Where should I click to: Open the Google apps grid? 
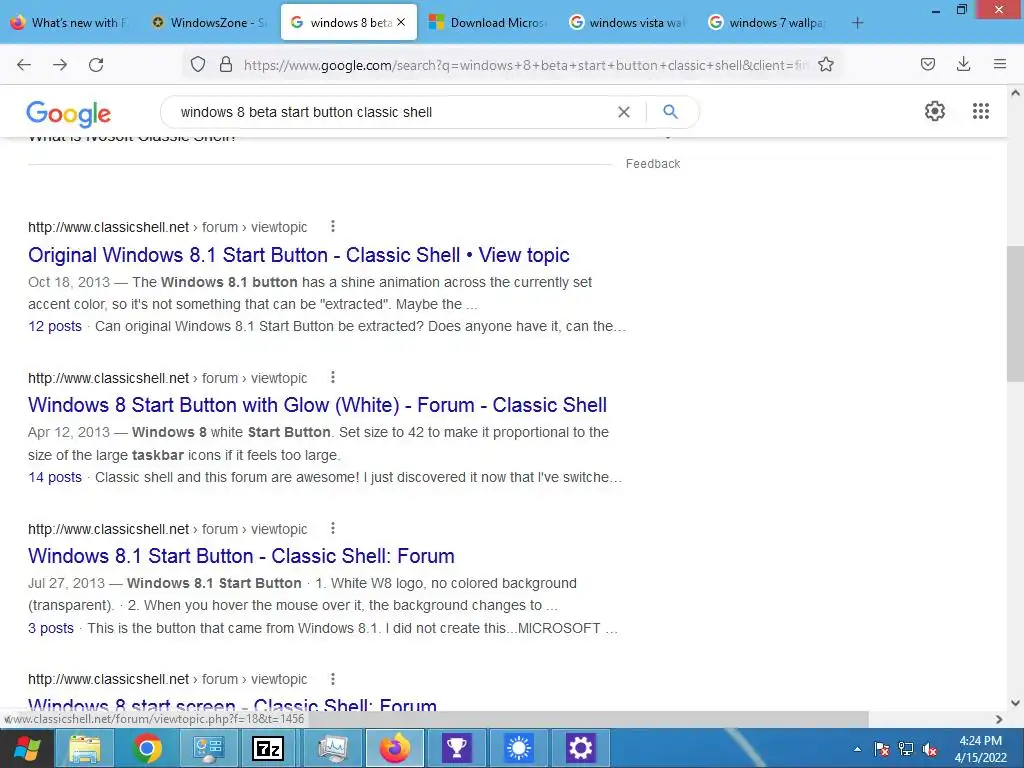tap(981, 111)
